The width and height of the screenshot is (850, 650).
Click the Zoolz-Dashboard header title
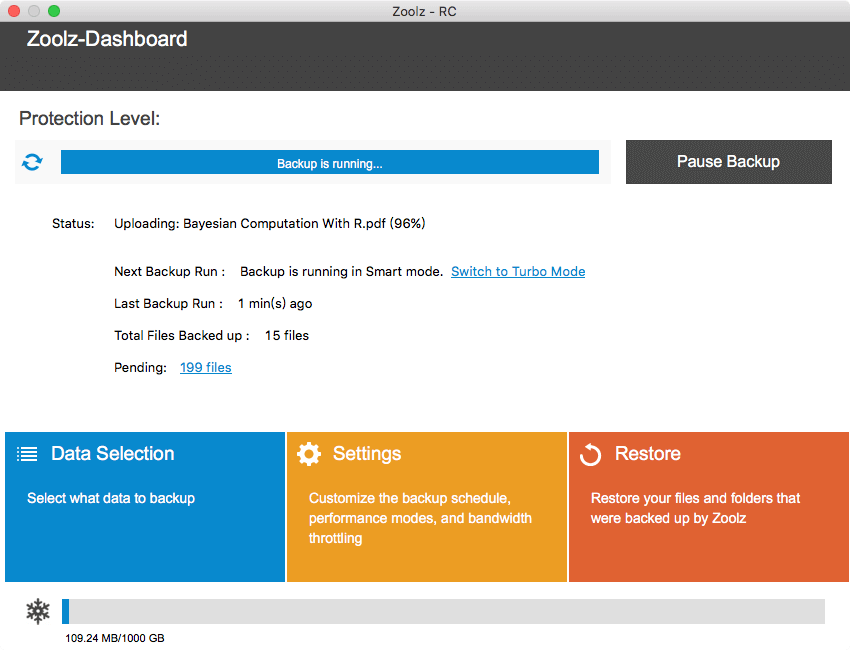point(107,40)
